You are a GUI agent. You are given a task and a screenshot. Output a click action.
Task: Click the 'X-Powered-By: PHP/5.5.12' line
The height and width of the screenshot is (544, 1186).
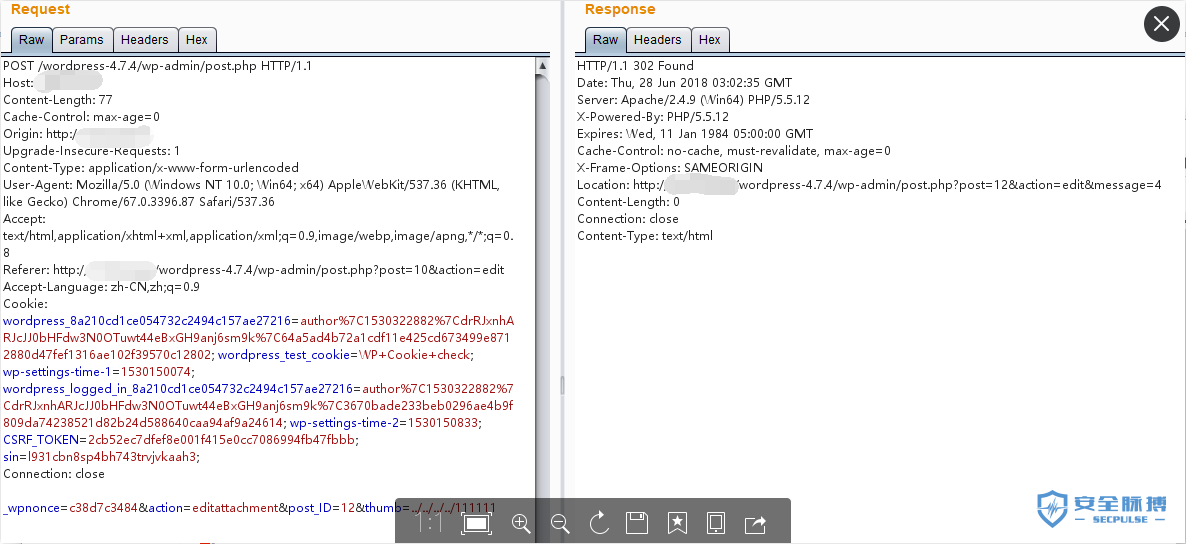click(653, 117)
